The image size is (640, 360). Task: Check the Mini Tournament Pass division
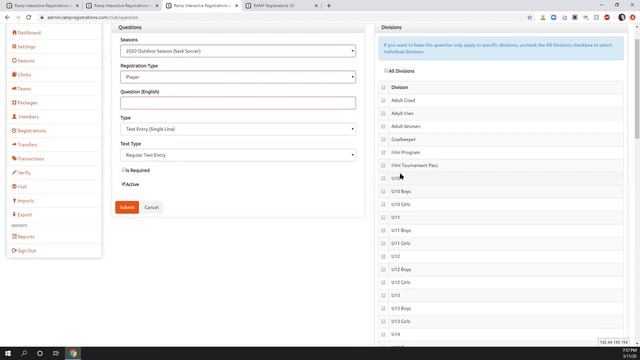coord(383,166)
